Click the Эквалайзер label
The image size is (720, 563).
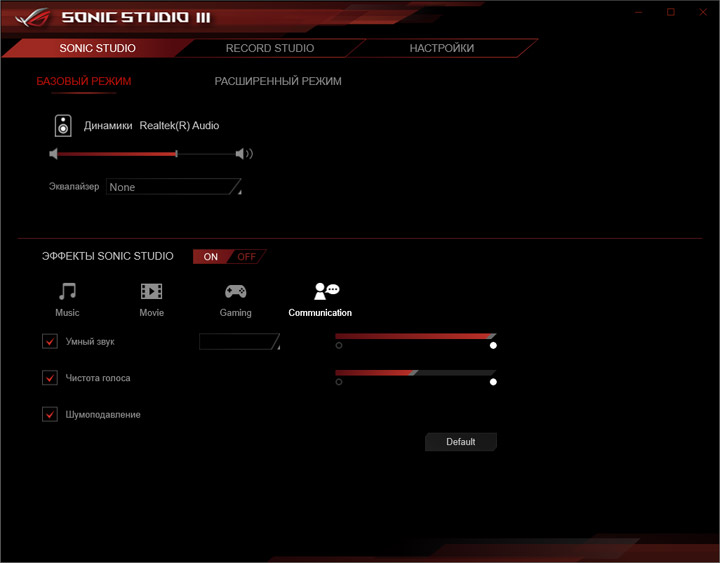pyautogui.click(x=74, y=186)
